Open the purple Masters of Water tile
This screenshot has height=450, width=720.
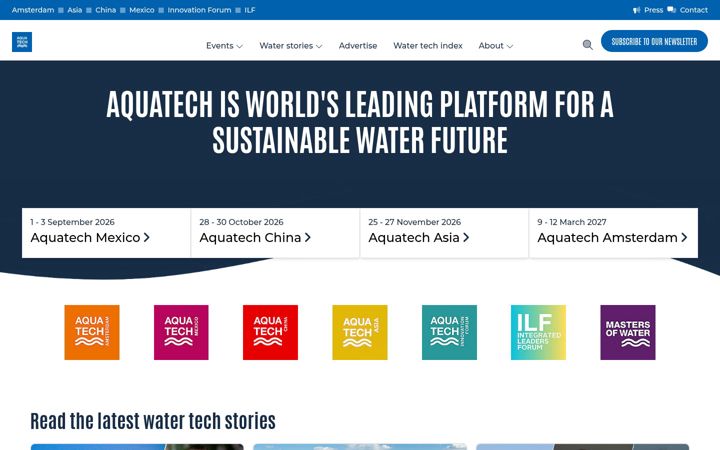click(628, 332)
